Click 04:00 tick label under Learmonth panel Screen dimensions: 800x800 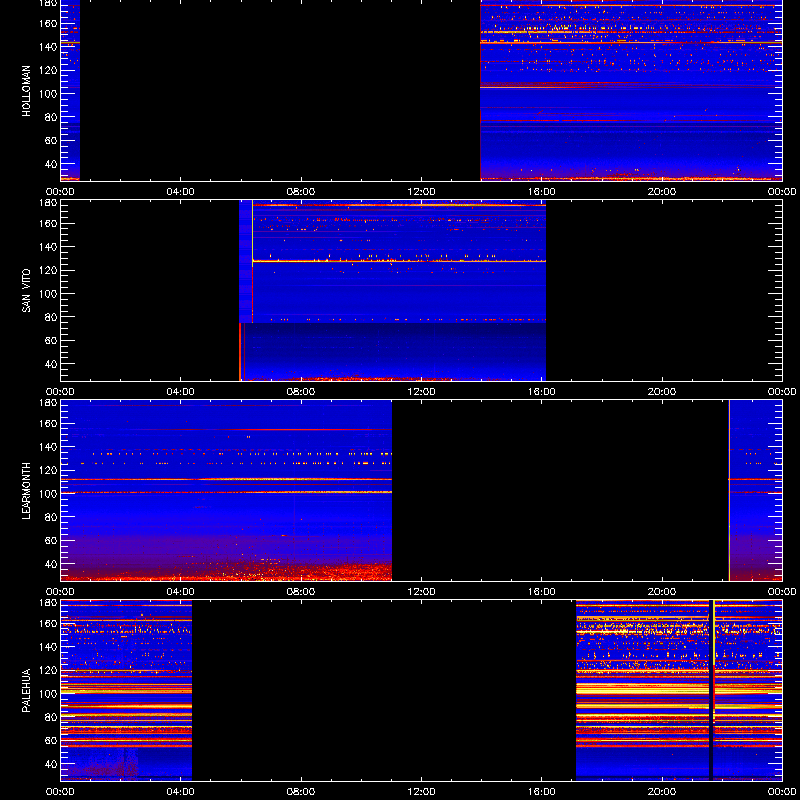click(x=181, y=592)
